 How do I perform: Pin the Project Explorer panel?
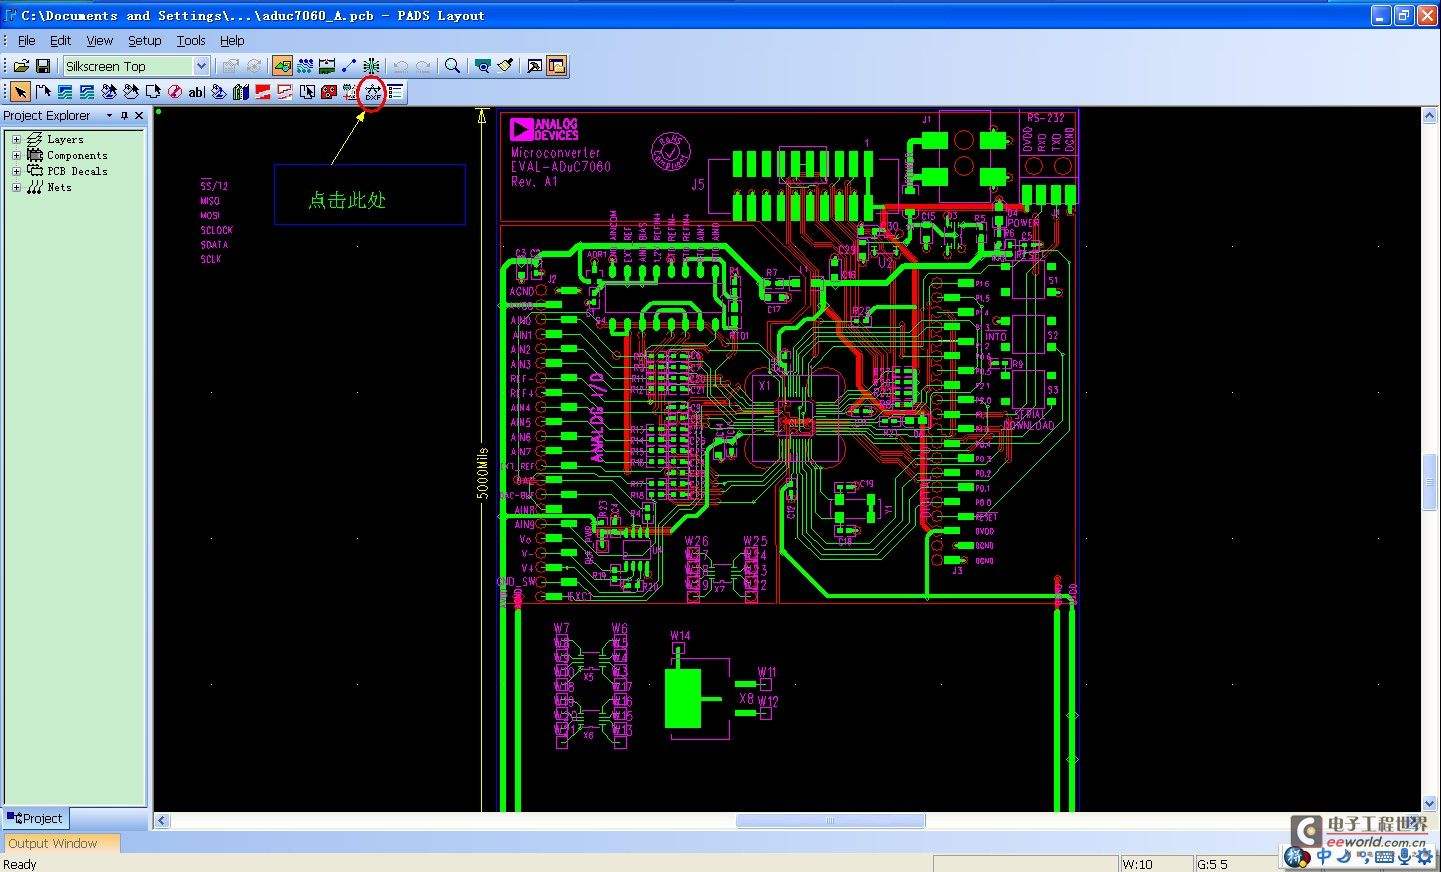(124, 116)
